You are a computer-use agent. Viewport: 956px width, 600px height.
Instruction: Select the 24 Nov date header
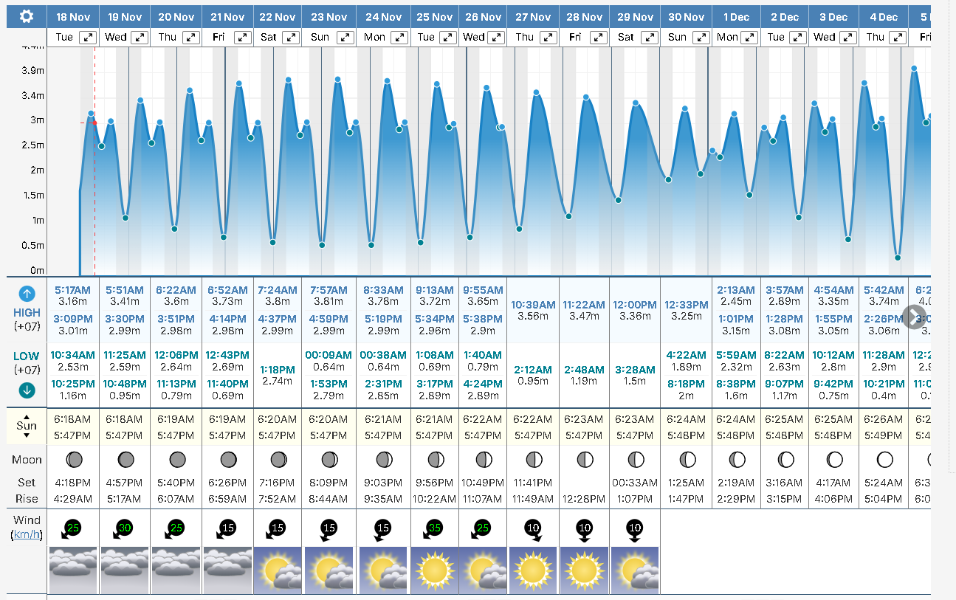pyautogui.click(x=385, y=17)
